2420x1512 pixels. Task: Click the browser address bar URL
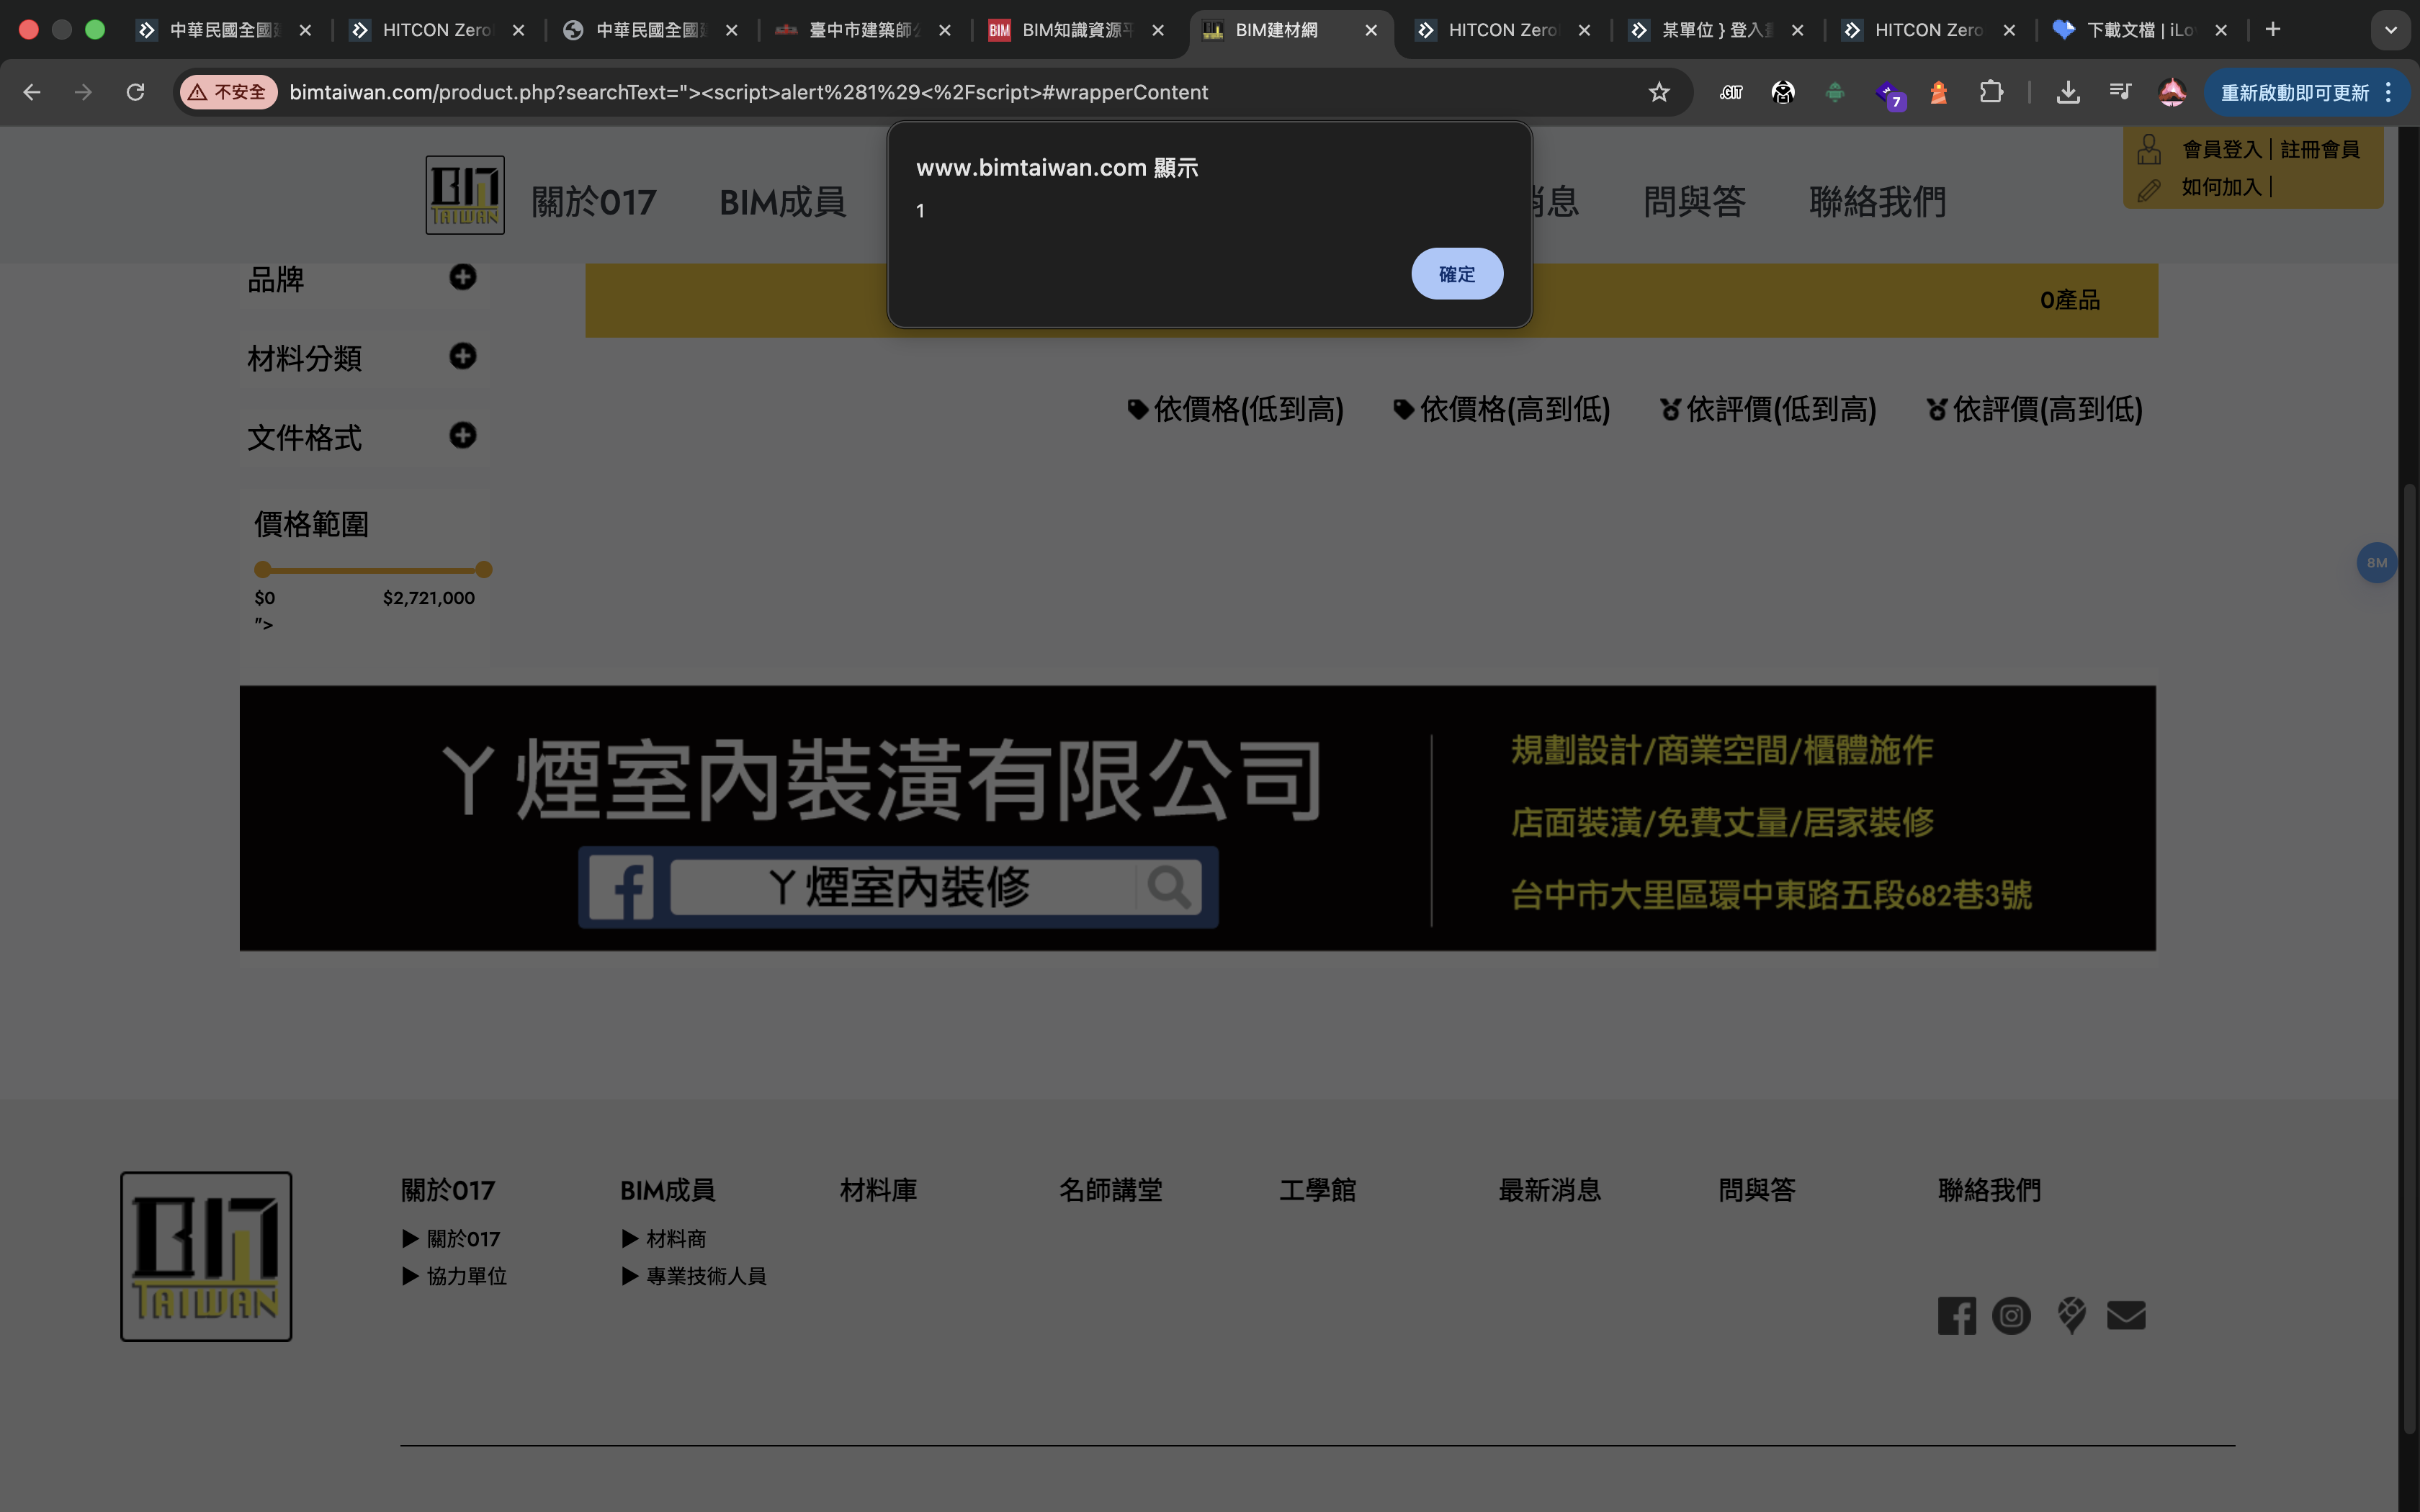pyautogui.click(x=749, y=92)
